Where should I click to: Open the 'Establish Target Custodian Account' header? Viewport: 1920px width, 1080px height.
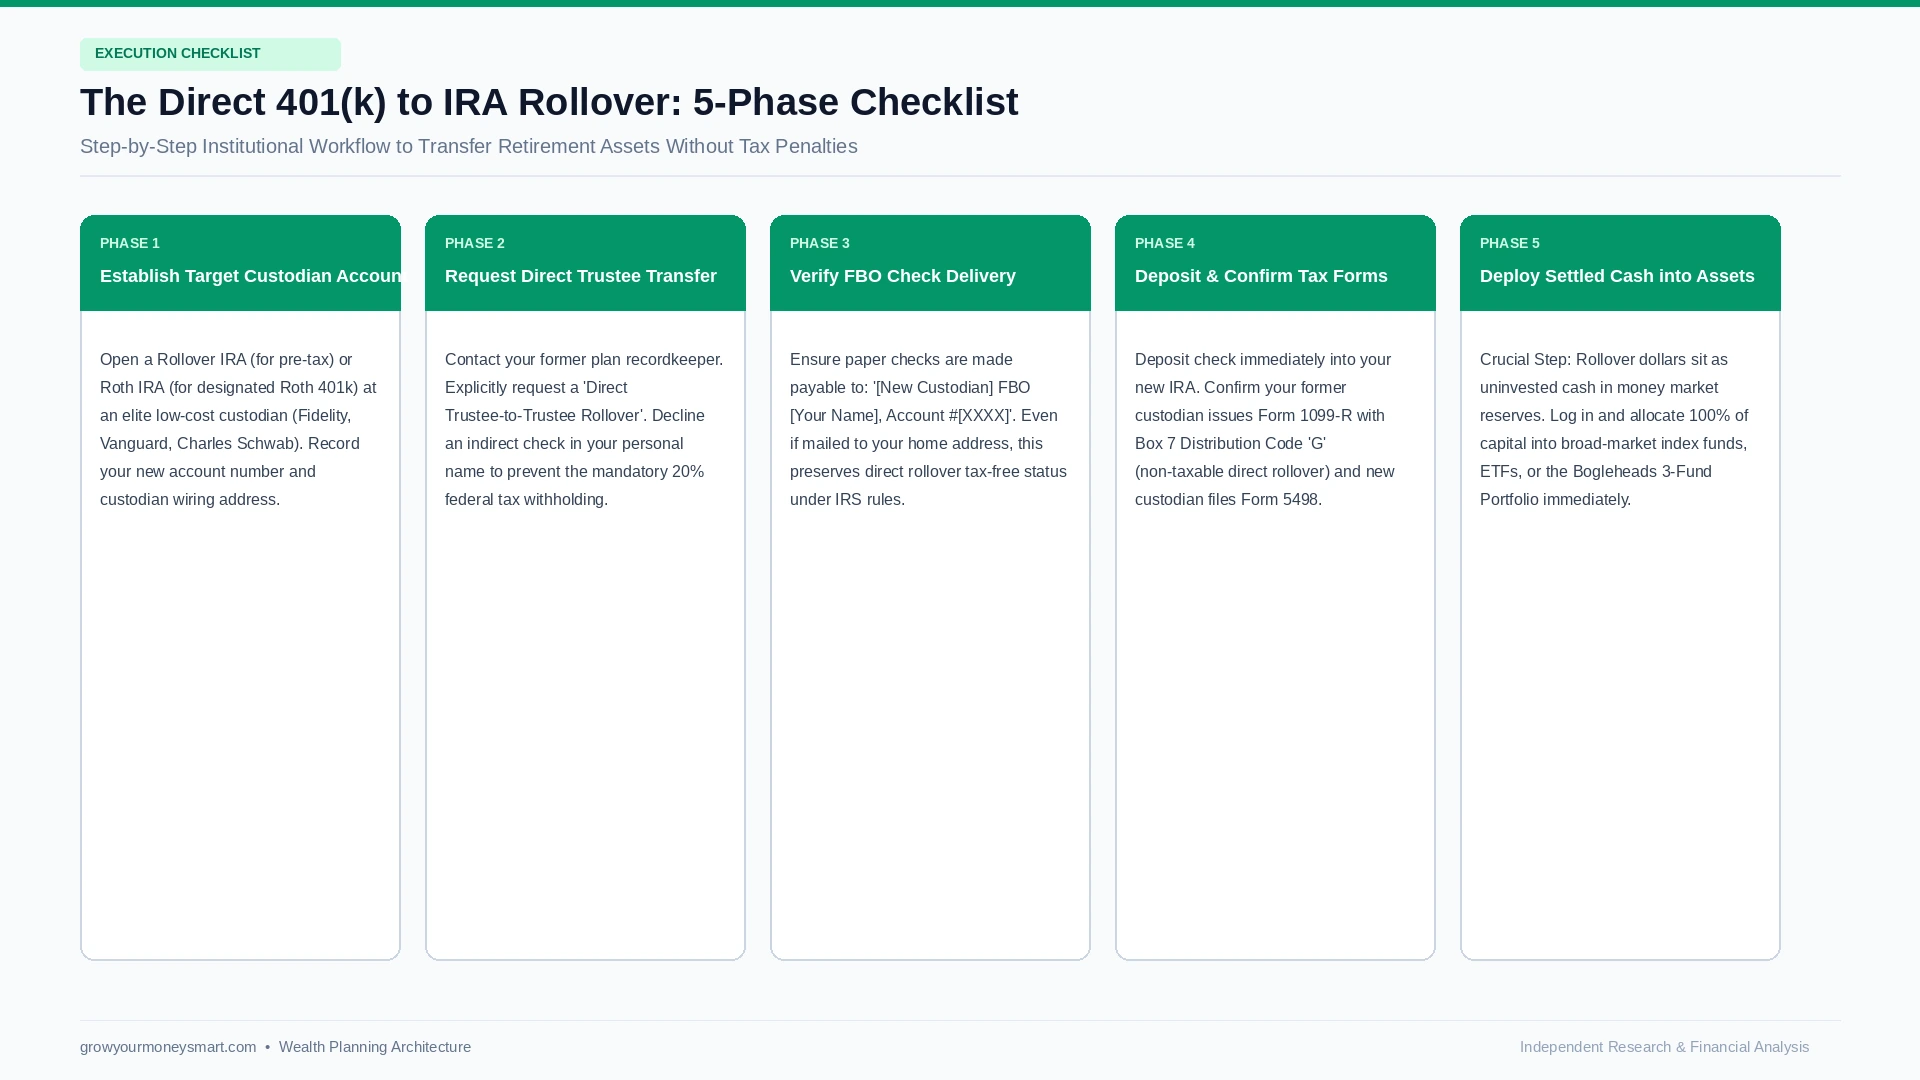coord(250,276)
